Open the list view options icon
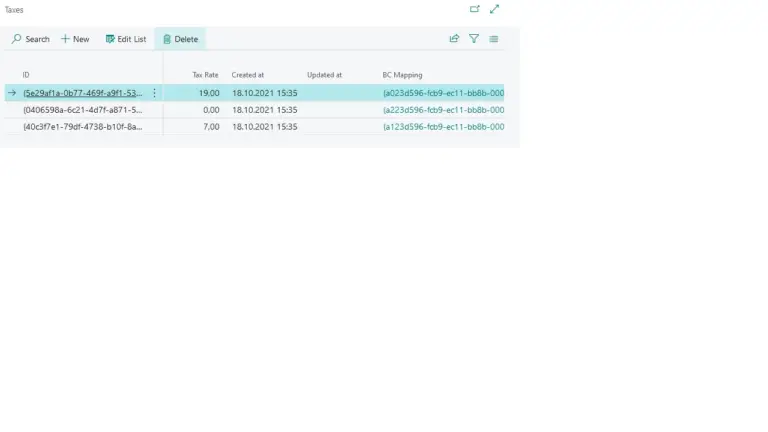The width and height of the screenshot is (768, 432). 494,39
